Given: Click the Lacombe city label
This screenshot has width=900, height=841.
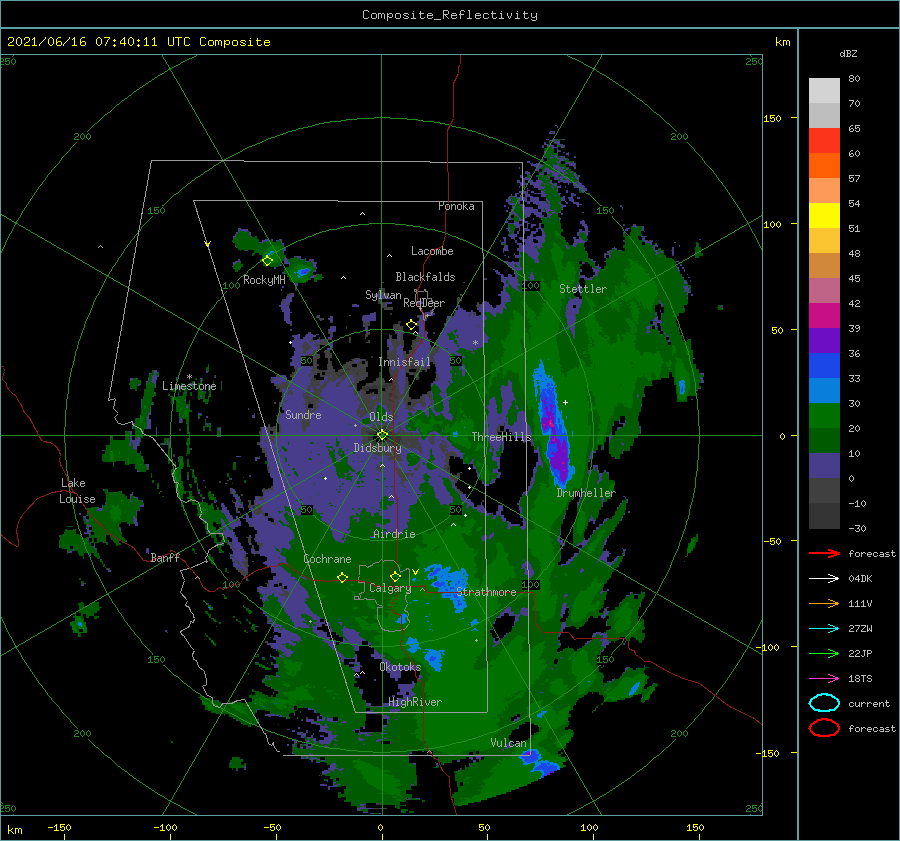Looking at the screenshot, I should (x=432, y=251).
